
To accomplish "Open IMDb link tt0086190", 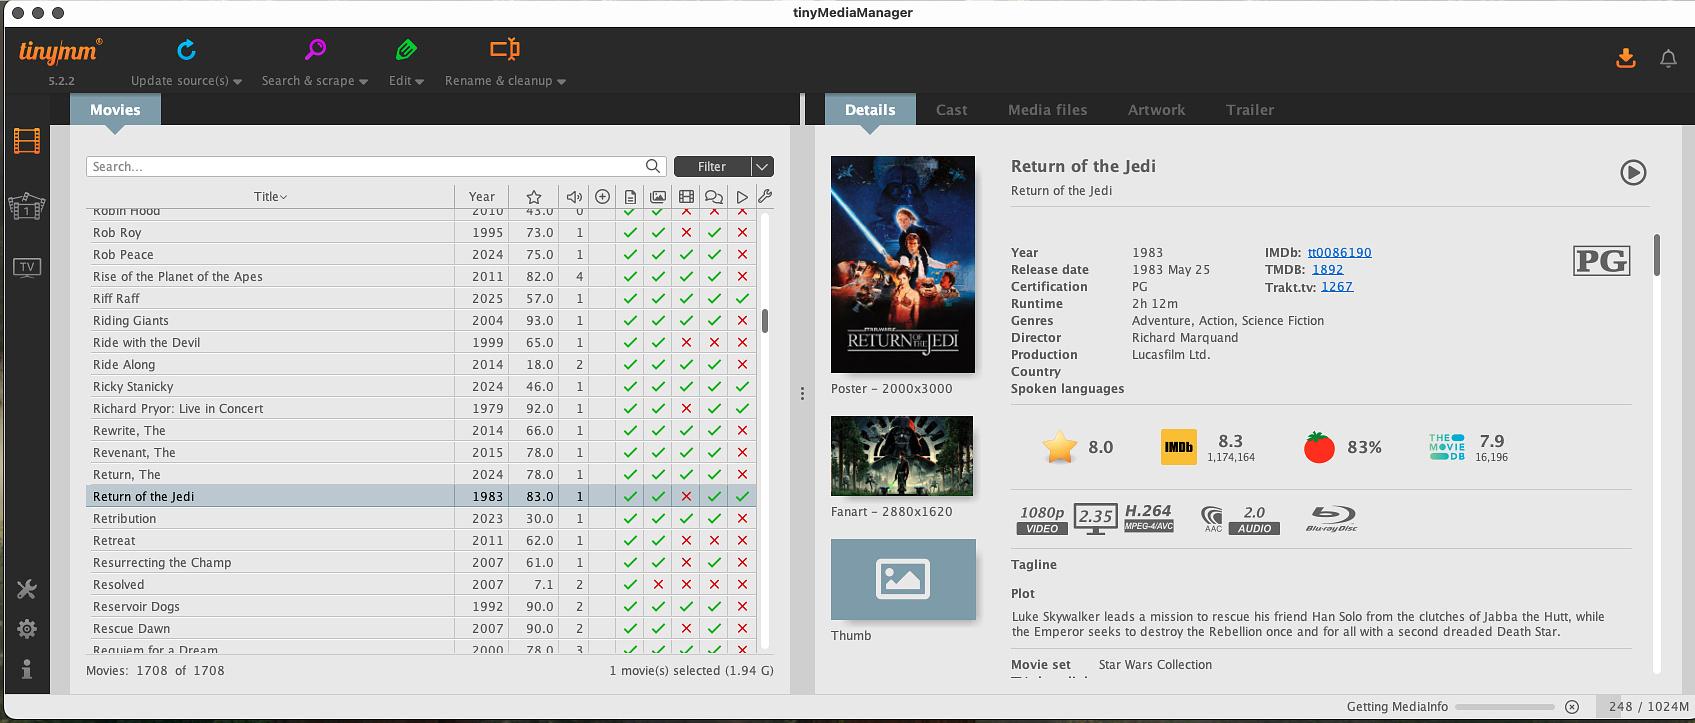I will tap(1339, 253).
